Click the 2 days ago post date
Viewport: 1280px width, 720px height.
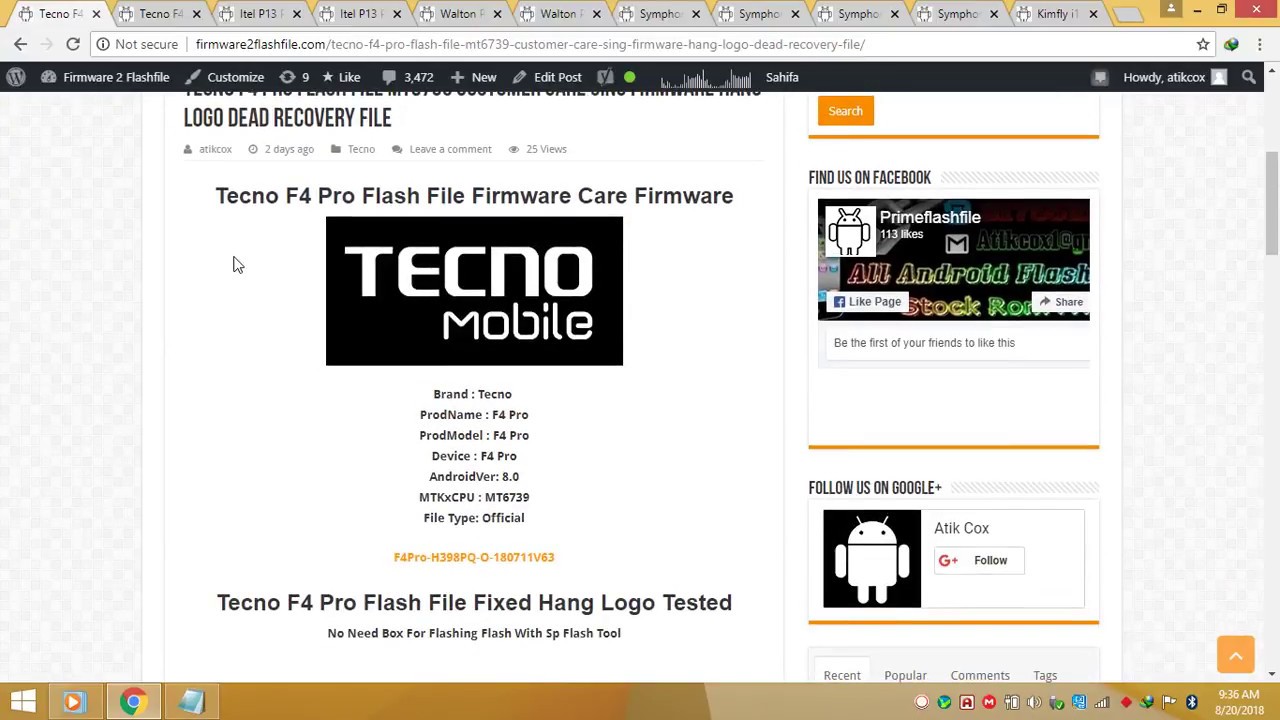(289, 149)
